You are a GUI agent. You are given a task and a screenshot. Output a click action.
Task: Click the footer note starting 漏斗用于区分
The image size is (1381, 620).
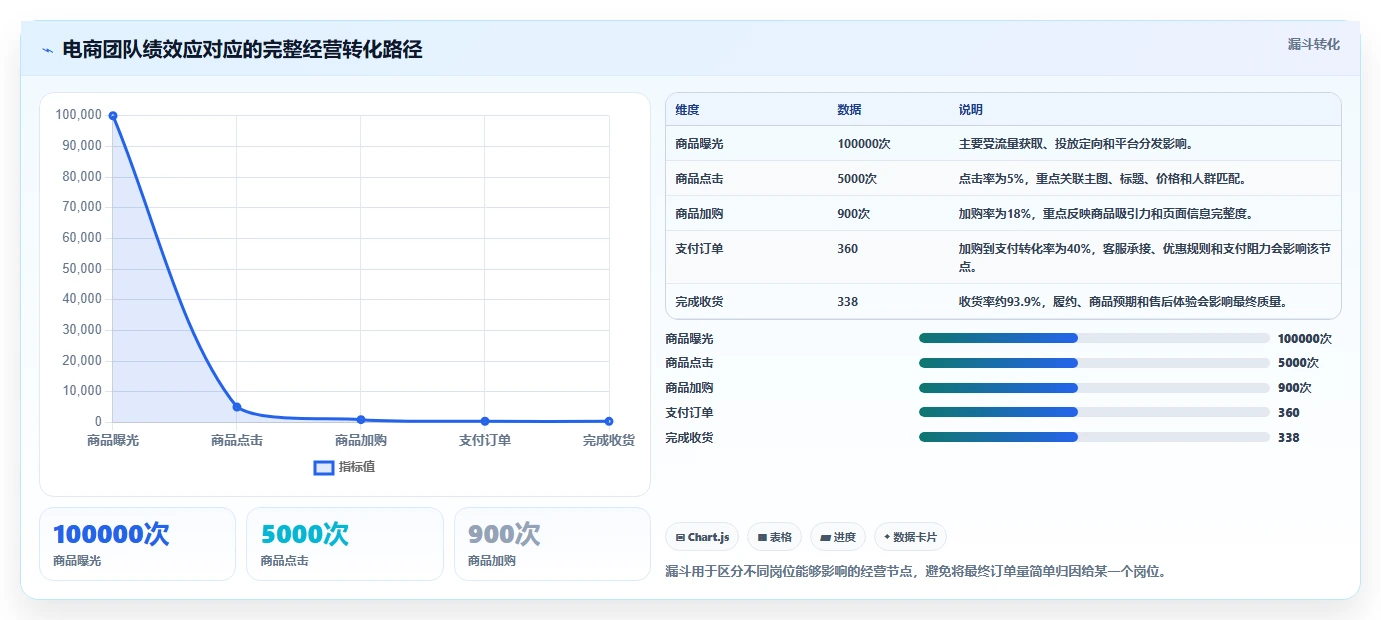916,572
